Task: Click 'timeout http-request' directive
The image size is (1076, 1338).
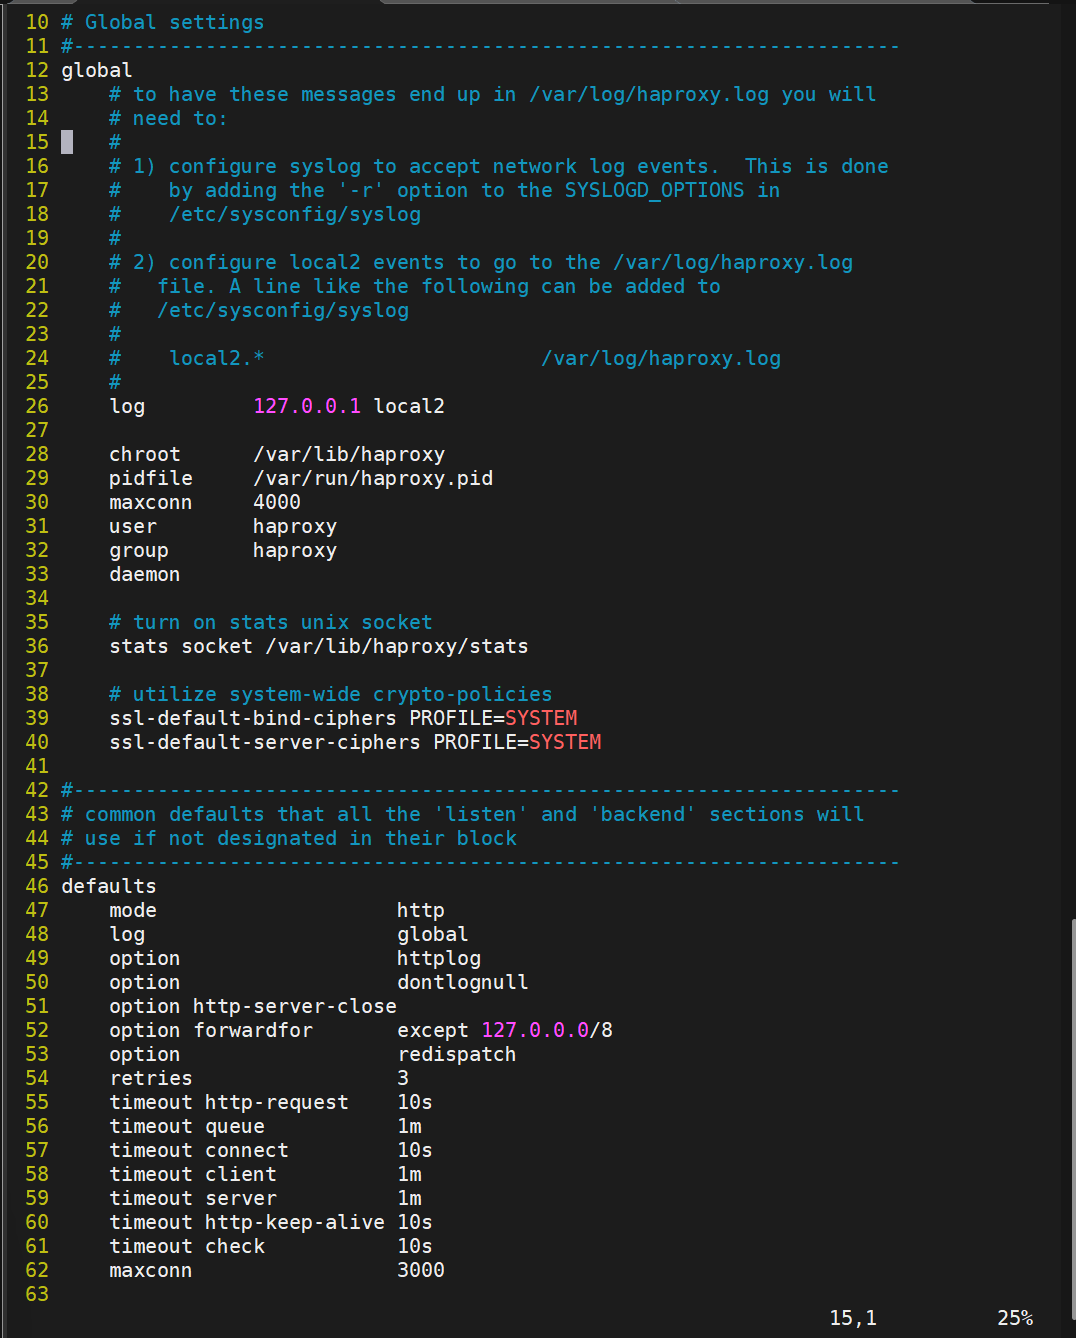Action: pyautogui.click(x=229, y=1102)
